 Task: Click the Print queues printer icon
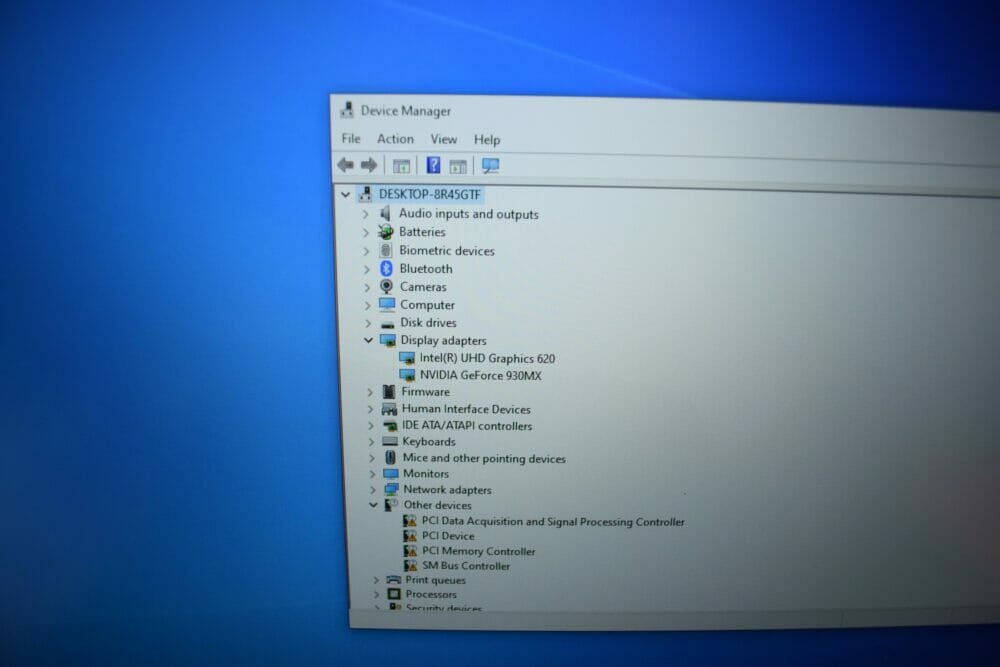pos(393,580)
